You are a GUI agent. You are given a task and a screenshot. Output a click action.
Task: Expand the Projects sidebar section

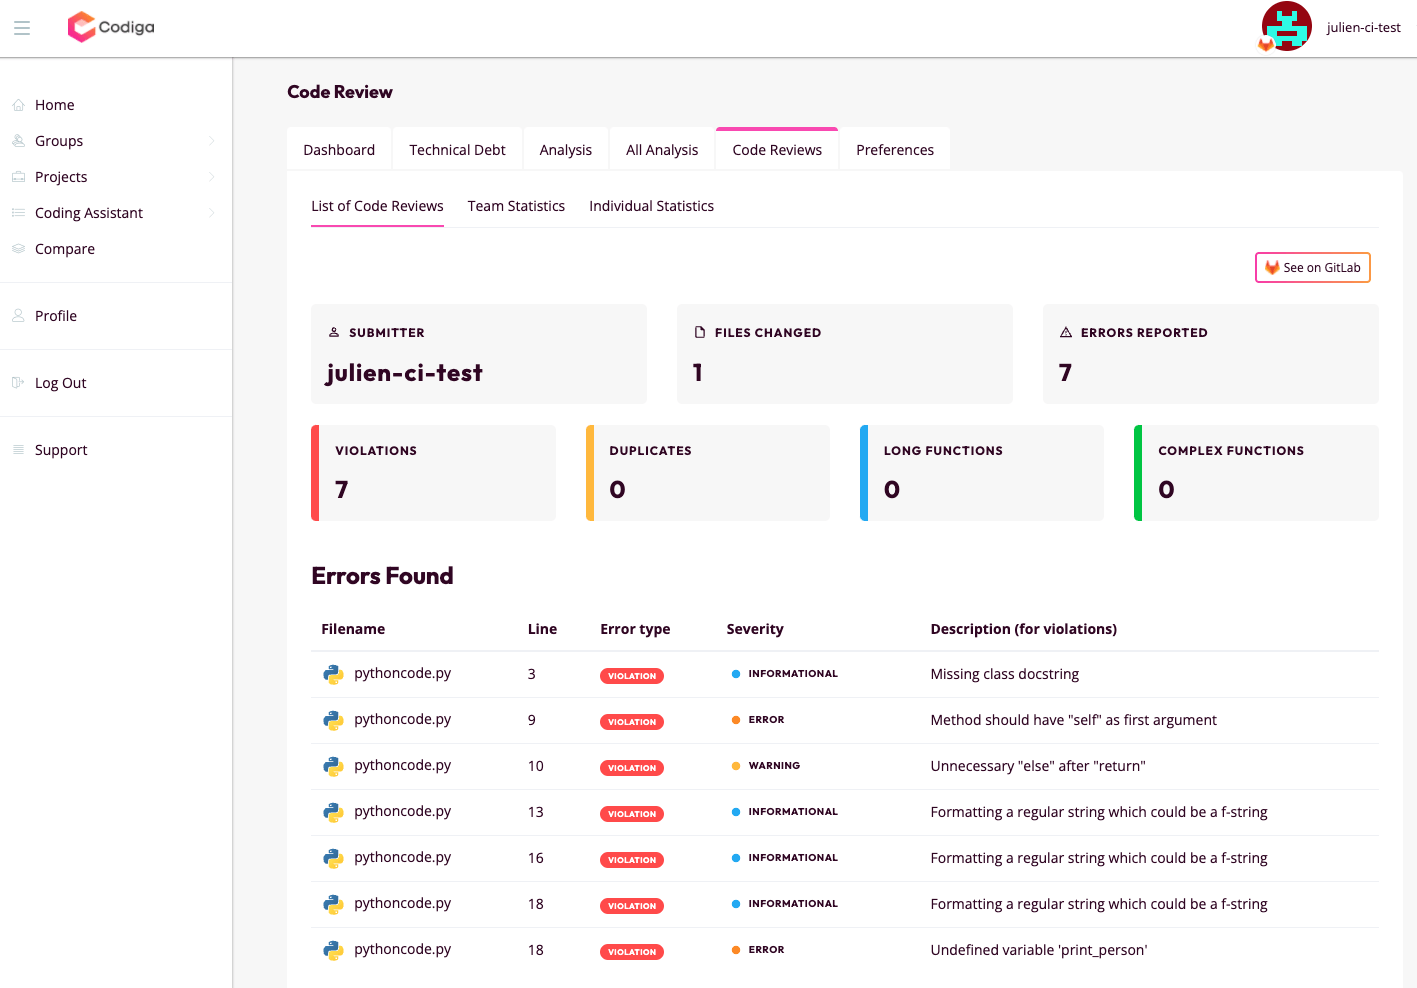click(x=211, y=176)
